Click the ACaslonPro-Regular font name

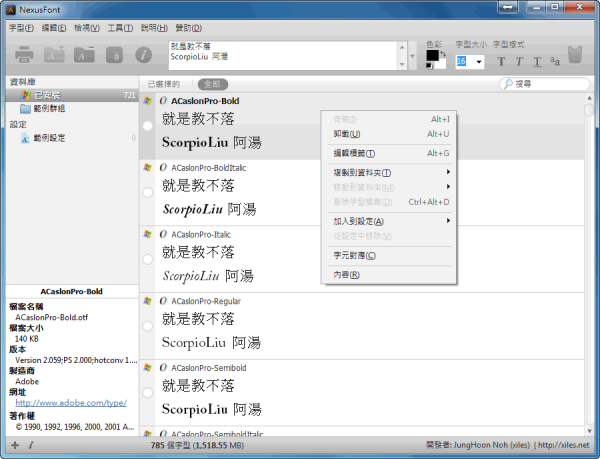tap(206, 301)
